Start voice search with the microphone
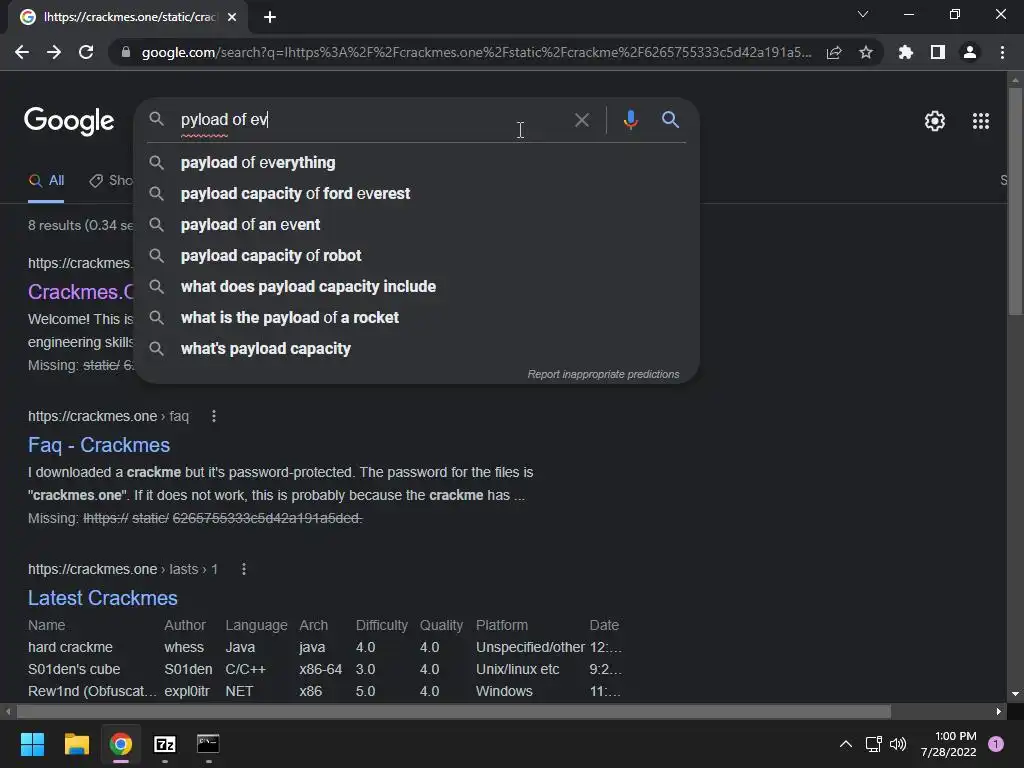Screen dimensions: 1024x768 630,120
